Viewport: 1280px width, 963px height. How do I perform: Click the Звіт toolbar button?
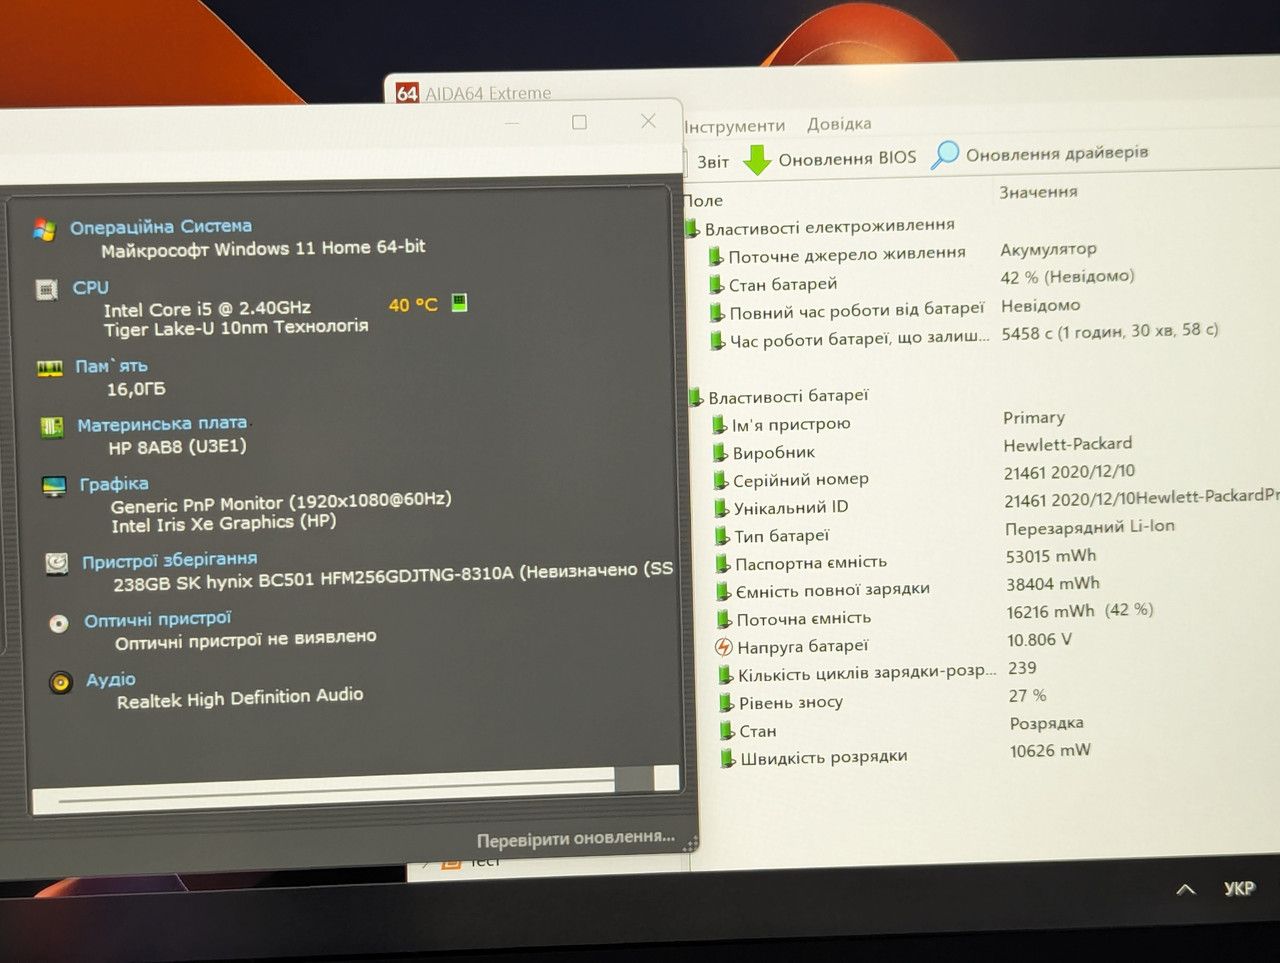point(713,162)
